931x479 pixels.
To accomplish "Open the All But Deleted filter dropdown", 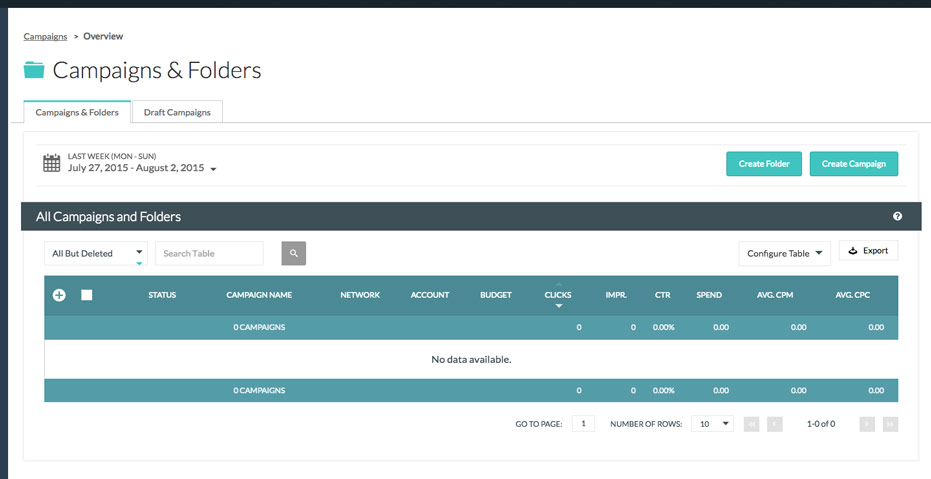I will [x=96, y=254].
